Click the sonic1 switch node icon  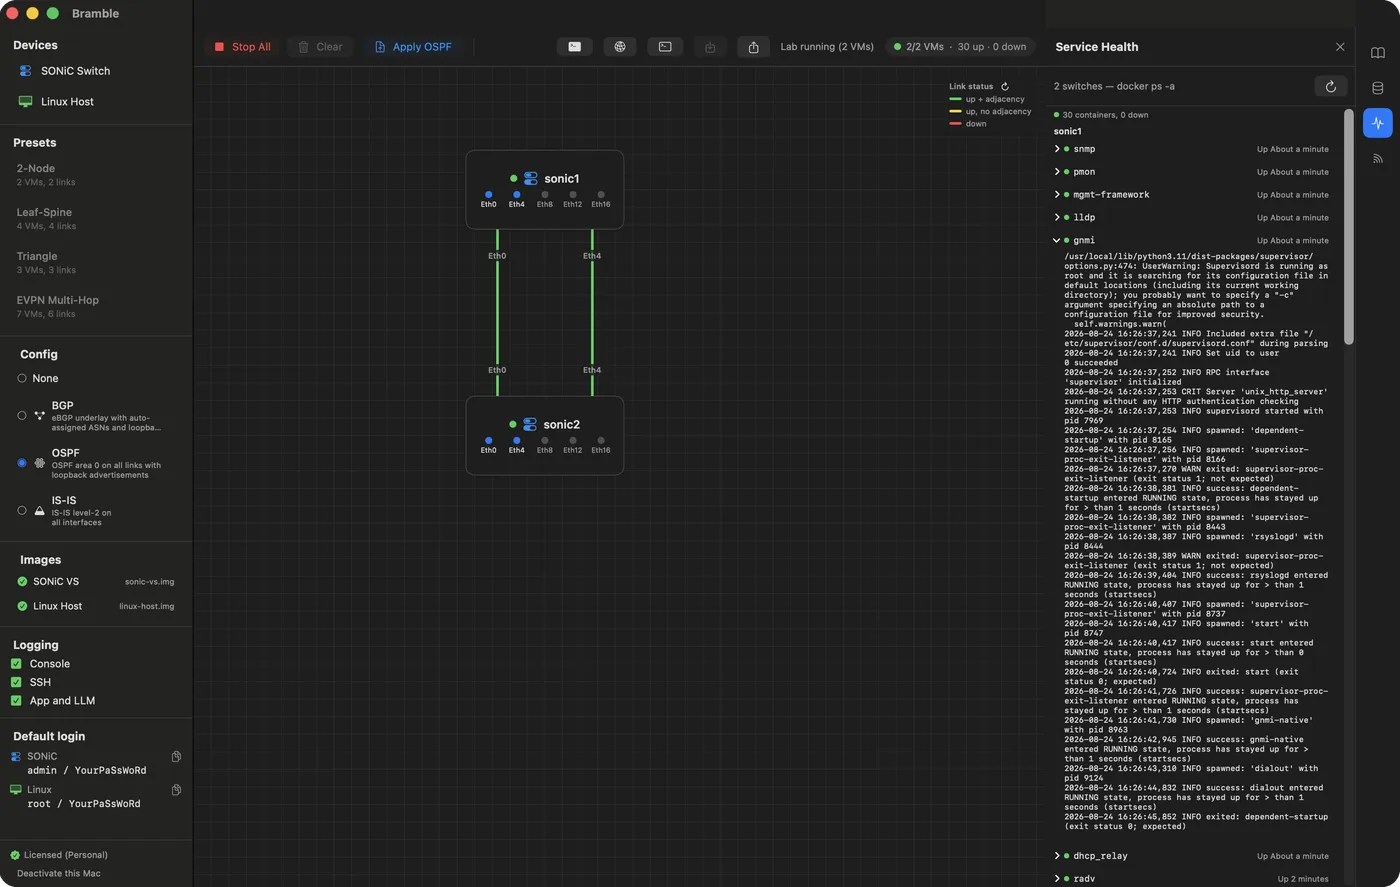[531, 178]
